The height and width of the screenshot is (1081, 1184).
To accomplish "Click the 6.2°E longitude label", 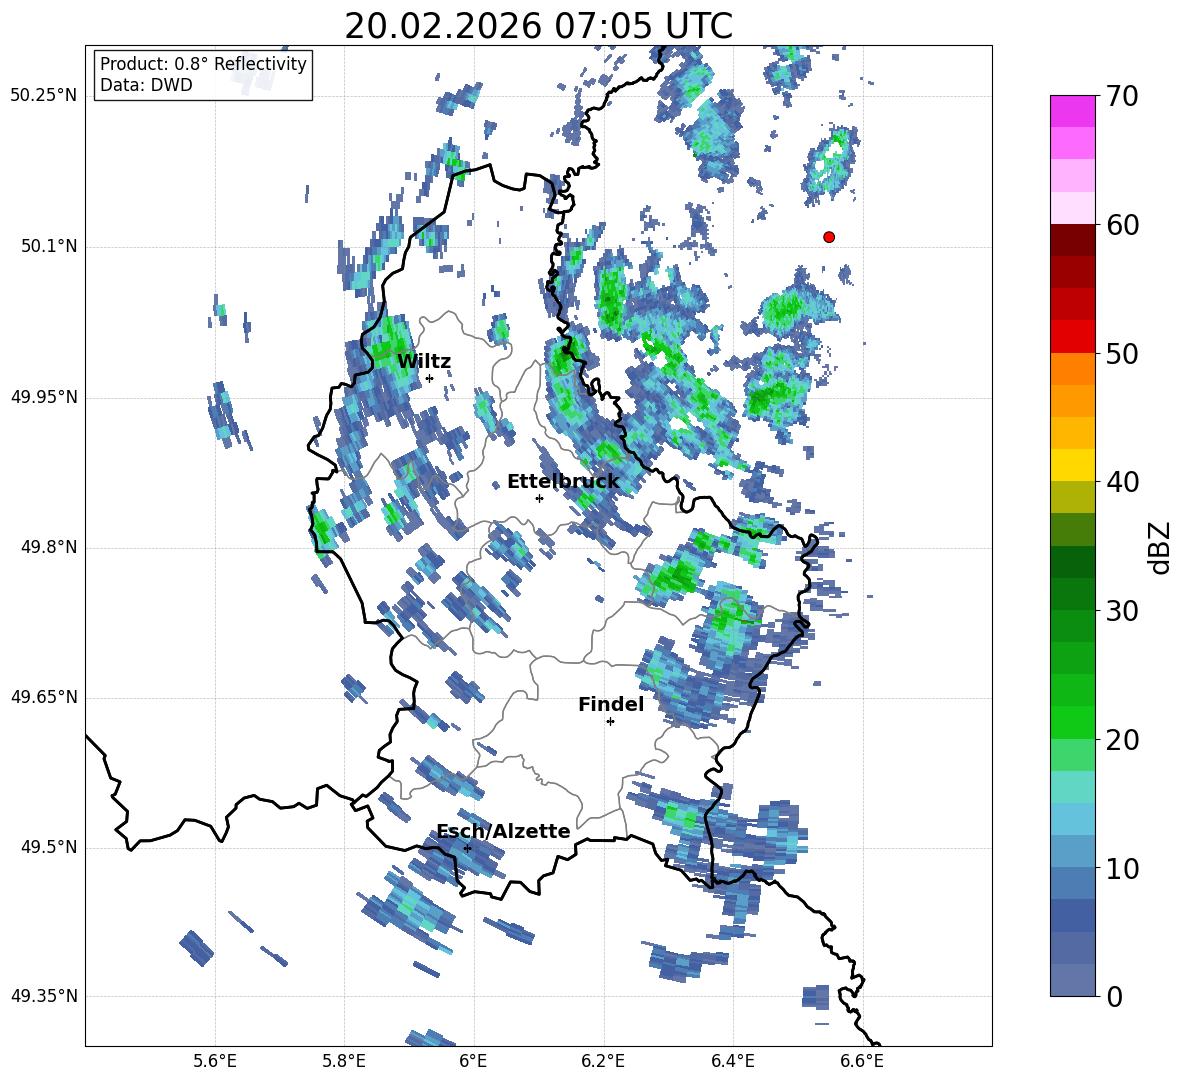I will click(x=603, y=1061).
